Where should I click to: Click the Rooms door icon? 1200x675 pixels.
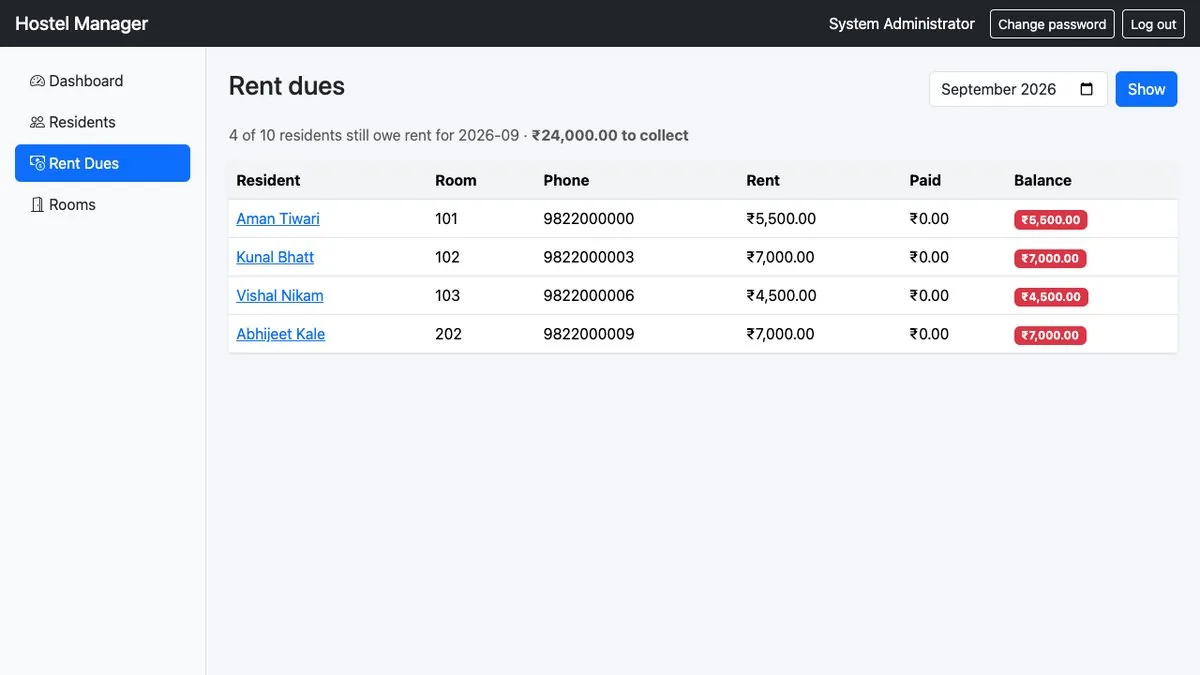coord(37,204)
